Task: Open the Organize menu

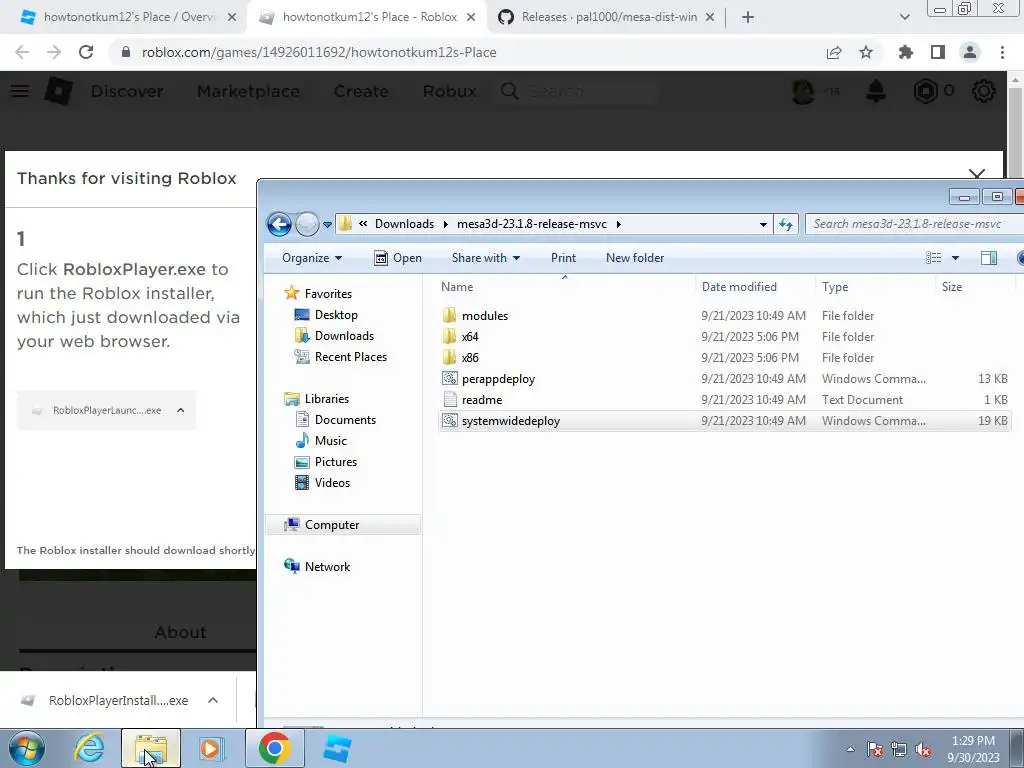Action: (x=312, y=258)
